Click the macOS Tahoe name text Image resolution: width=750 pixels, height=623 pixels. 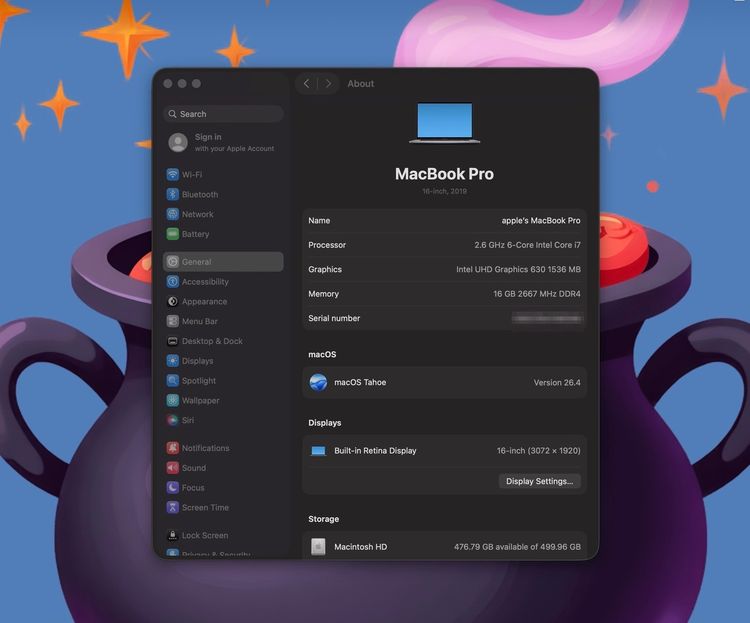point(360,382)
